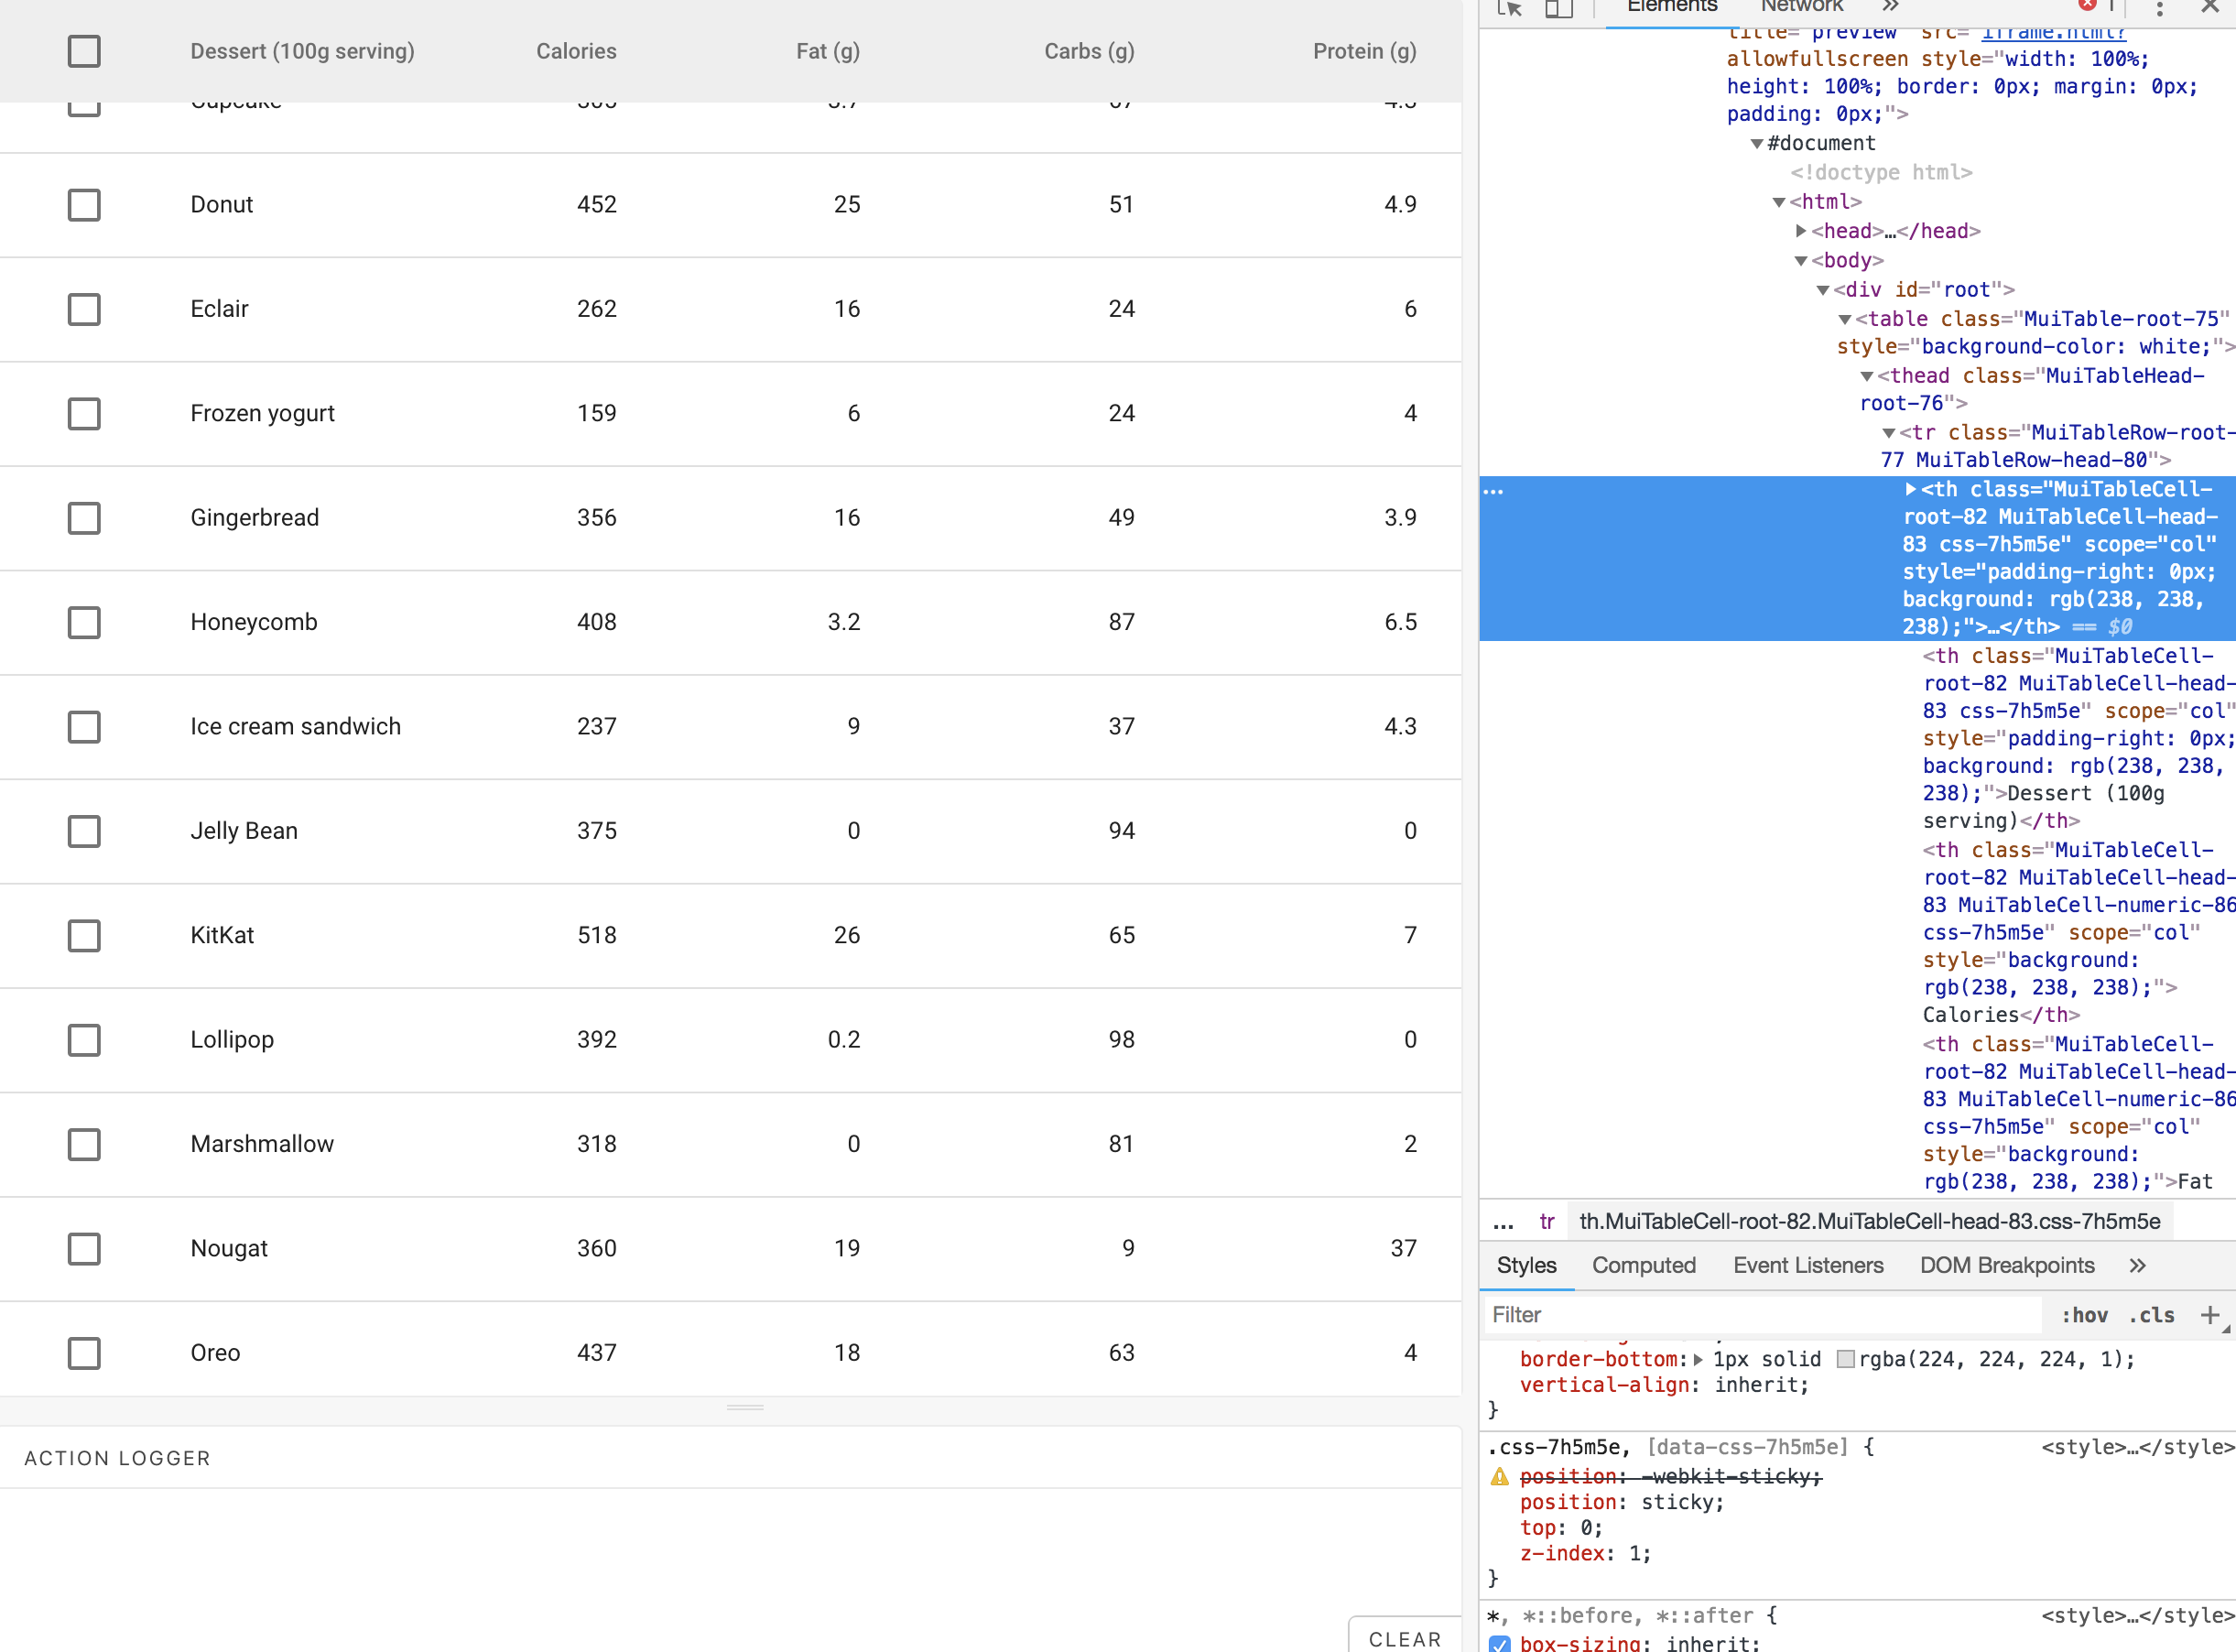Check the Donut row checkbox
Viewport: 2236px width, 1652px height.
tap(85, 205)
